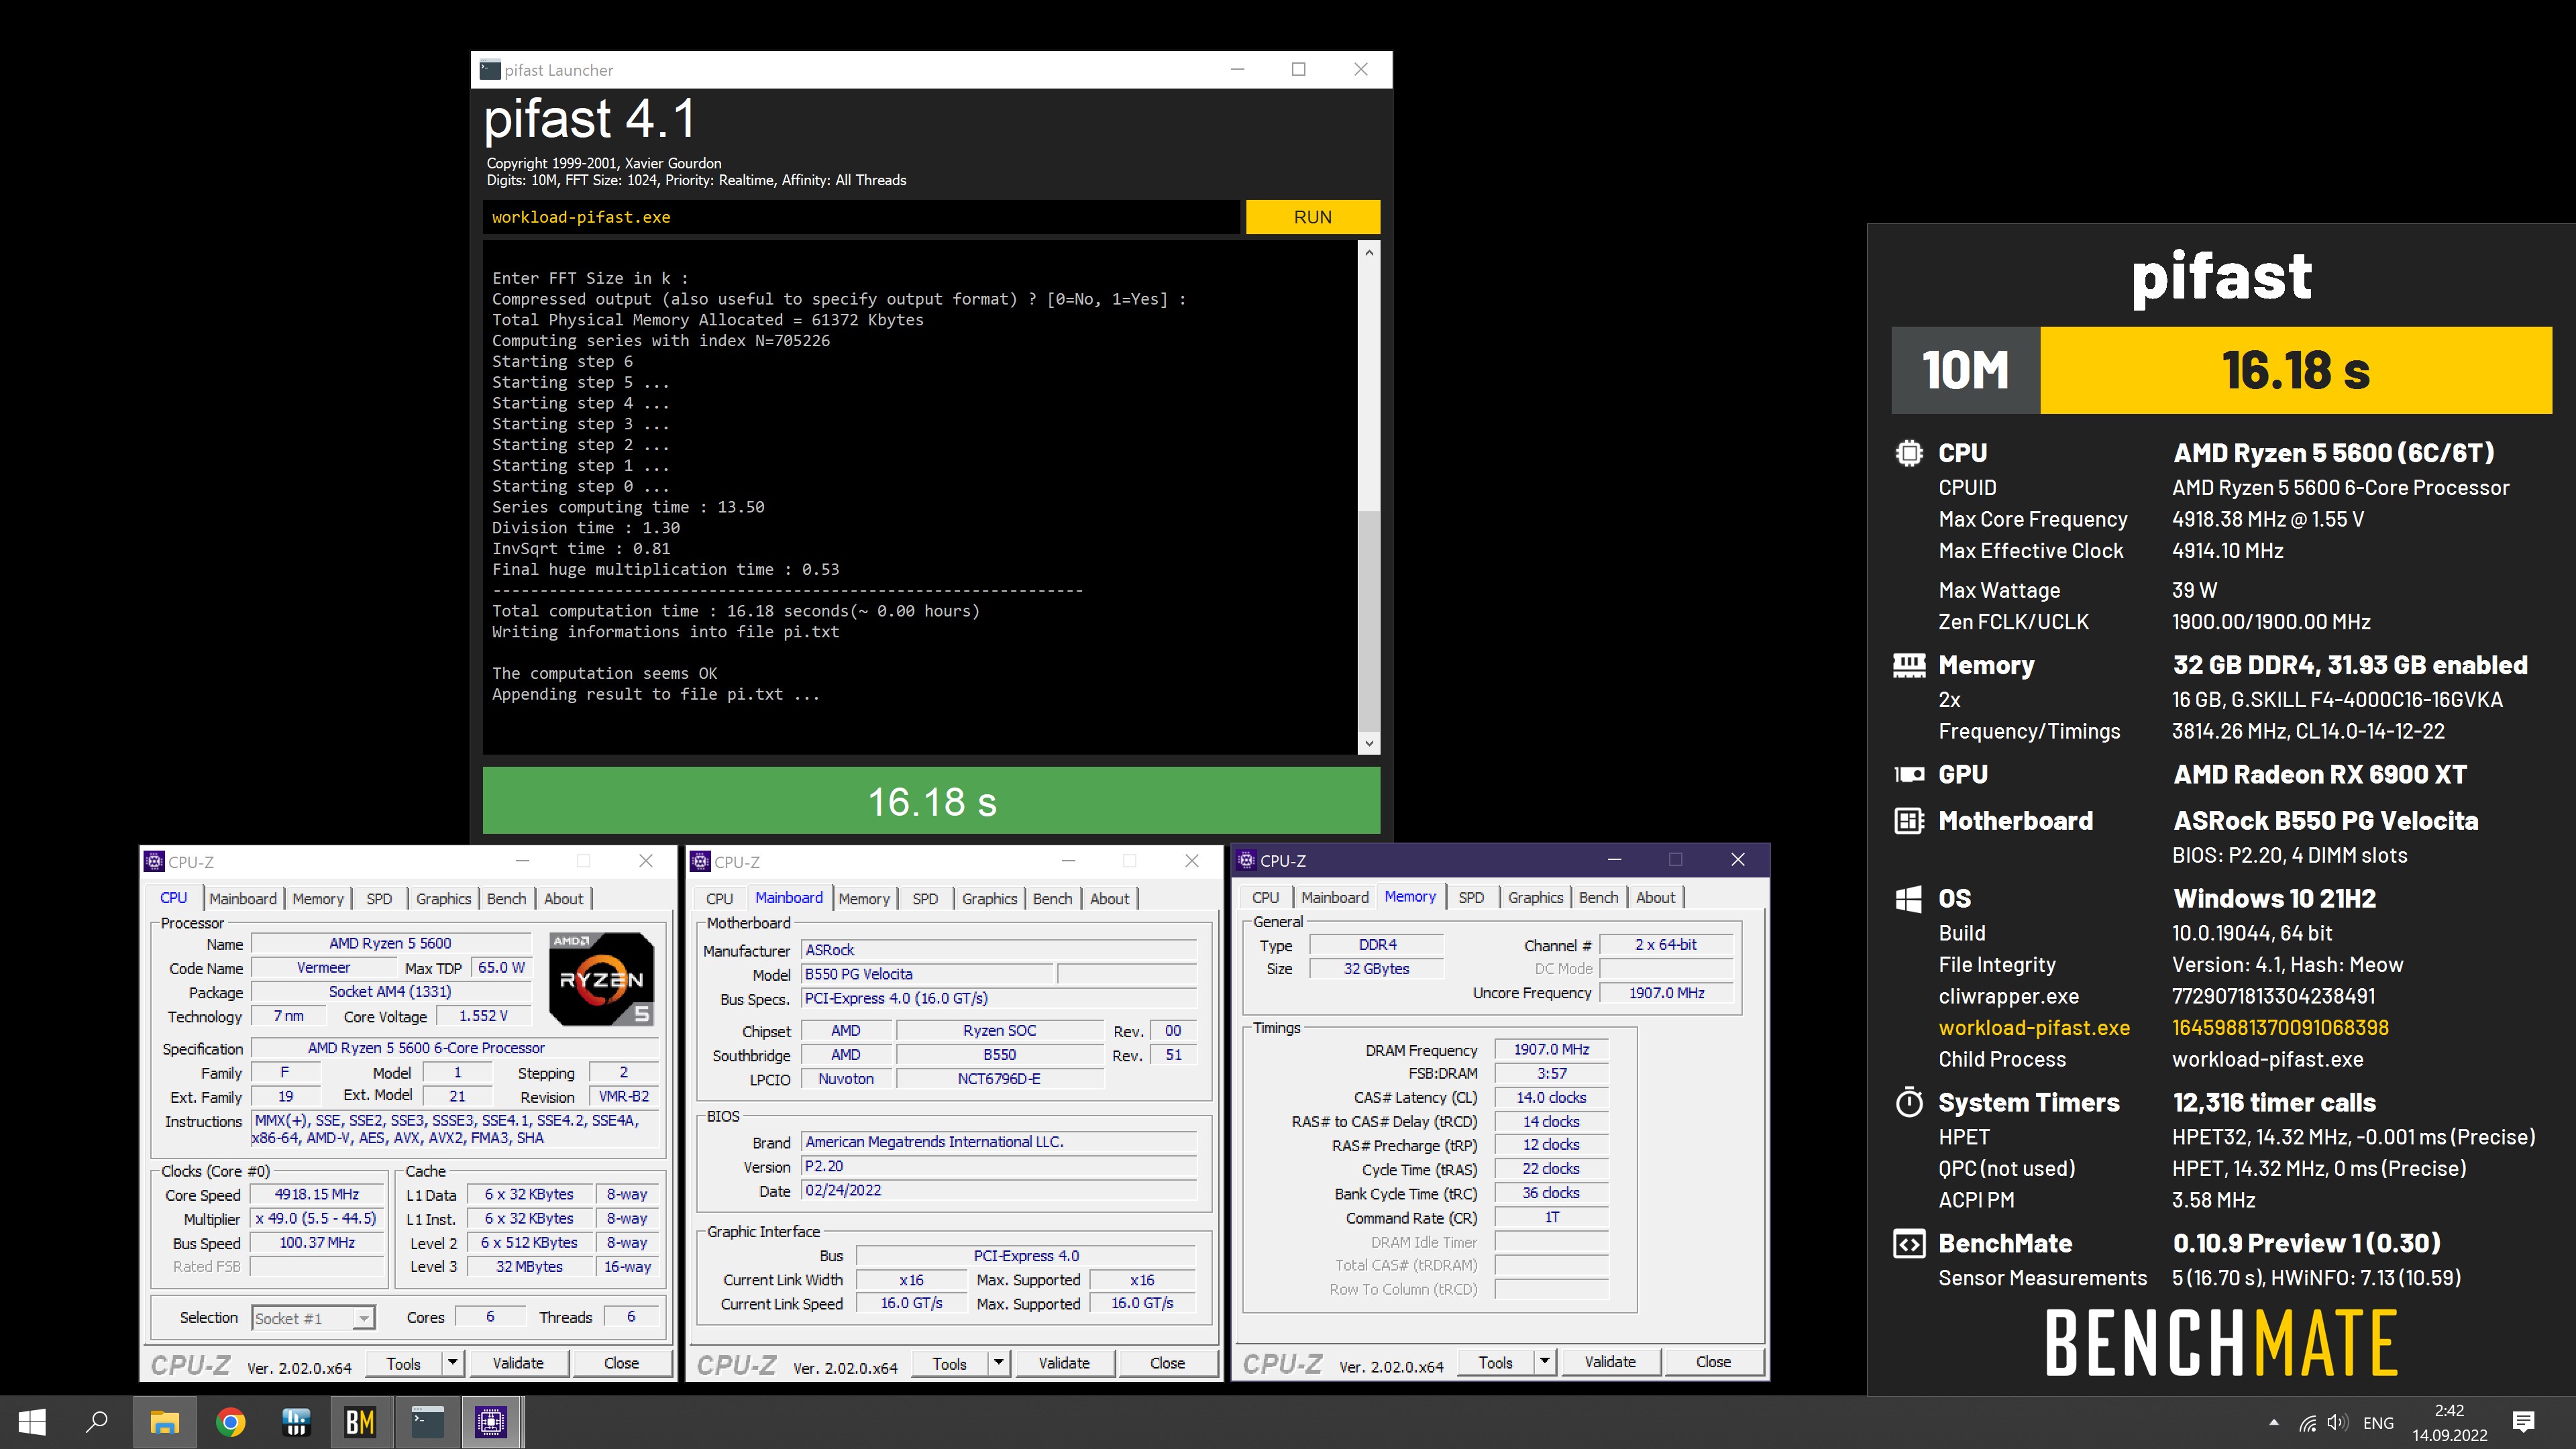Show hidden system tray icons
This screenshot has height=1449, width=2576.
pos(2274,1422)
